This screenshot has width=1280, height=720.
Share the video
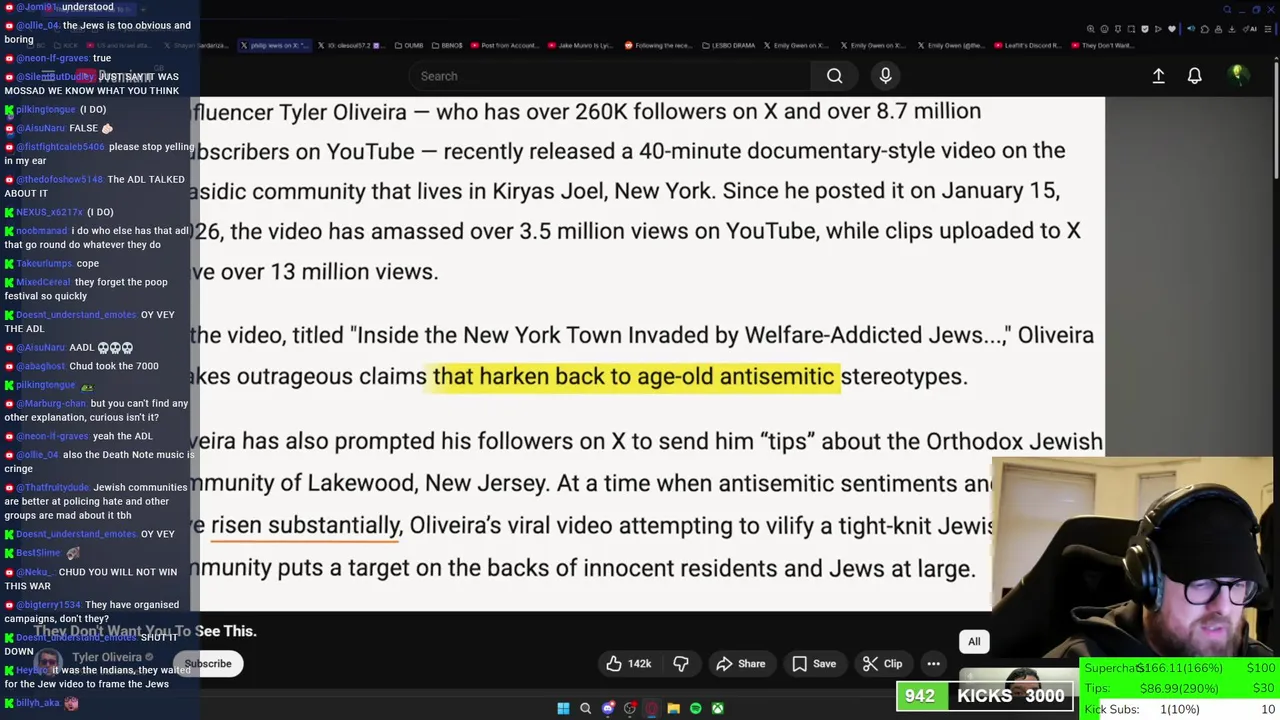point(740,664)
